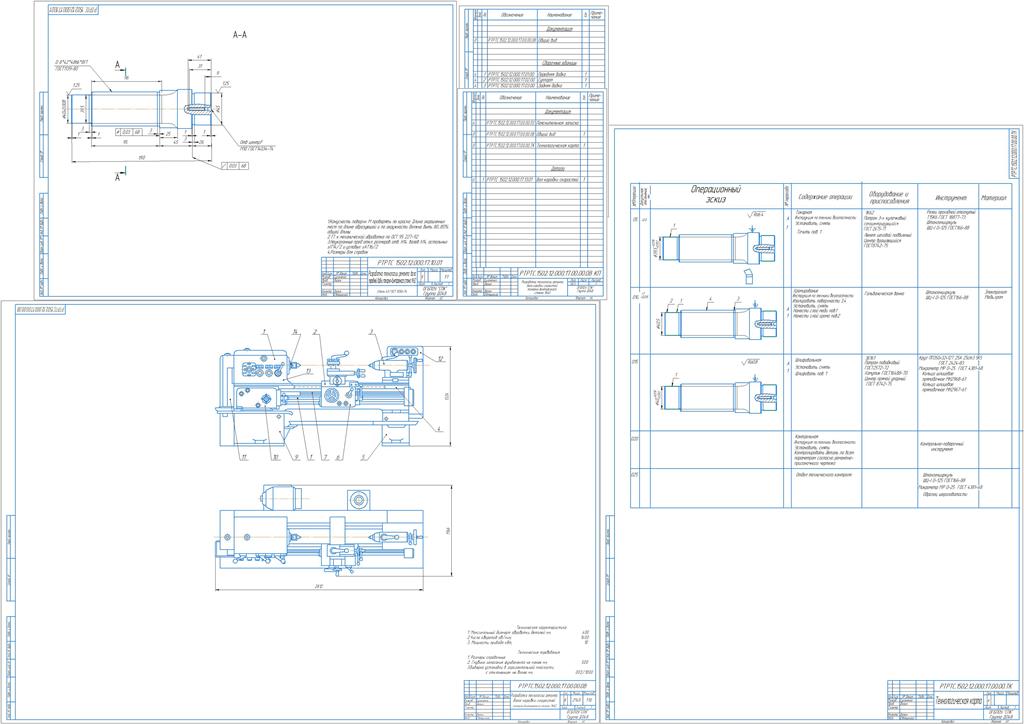
Task: Click the rotated designation stamp on detail sheet
Action: [74, 10]
